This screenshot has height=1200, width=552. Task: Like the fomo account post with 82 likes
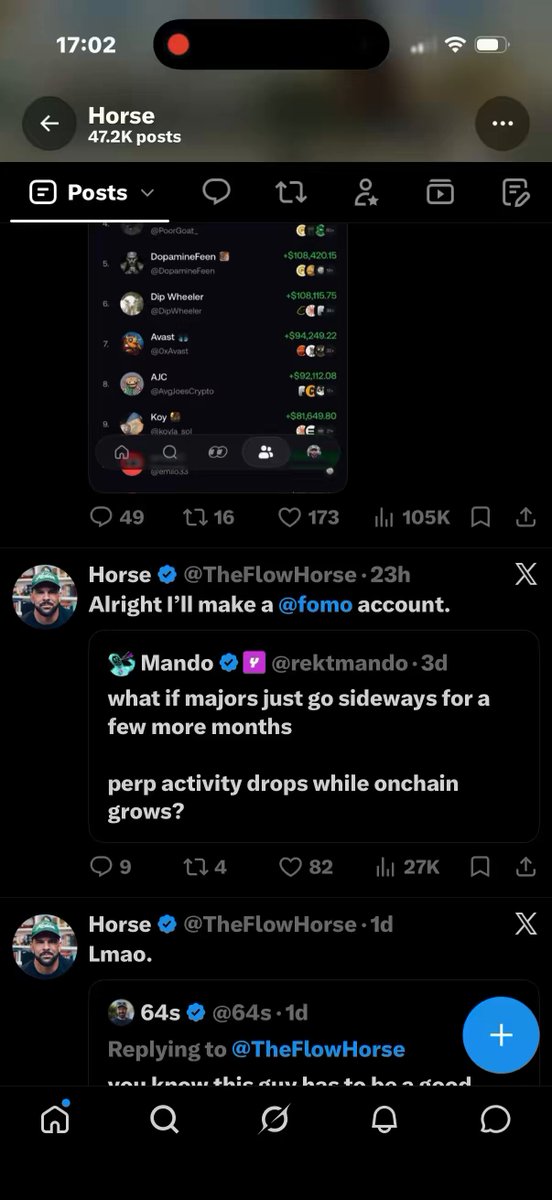pos(305,867)
